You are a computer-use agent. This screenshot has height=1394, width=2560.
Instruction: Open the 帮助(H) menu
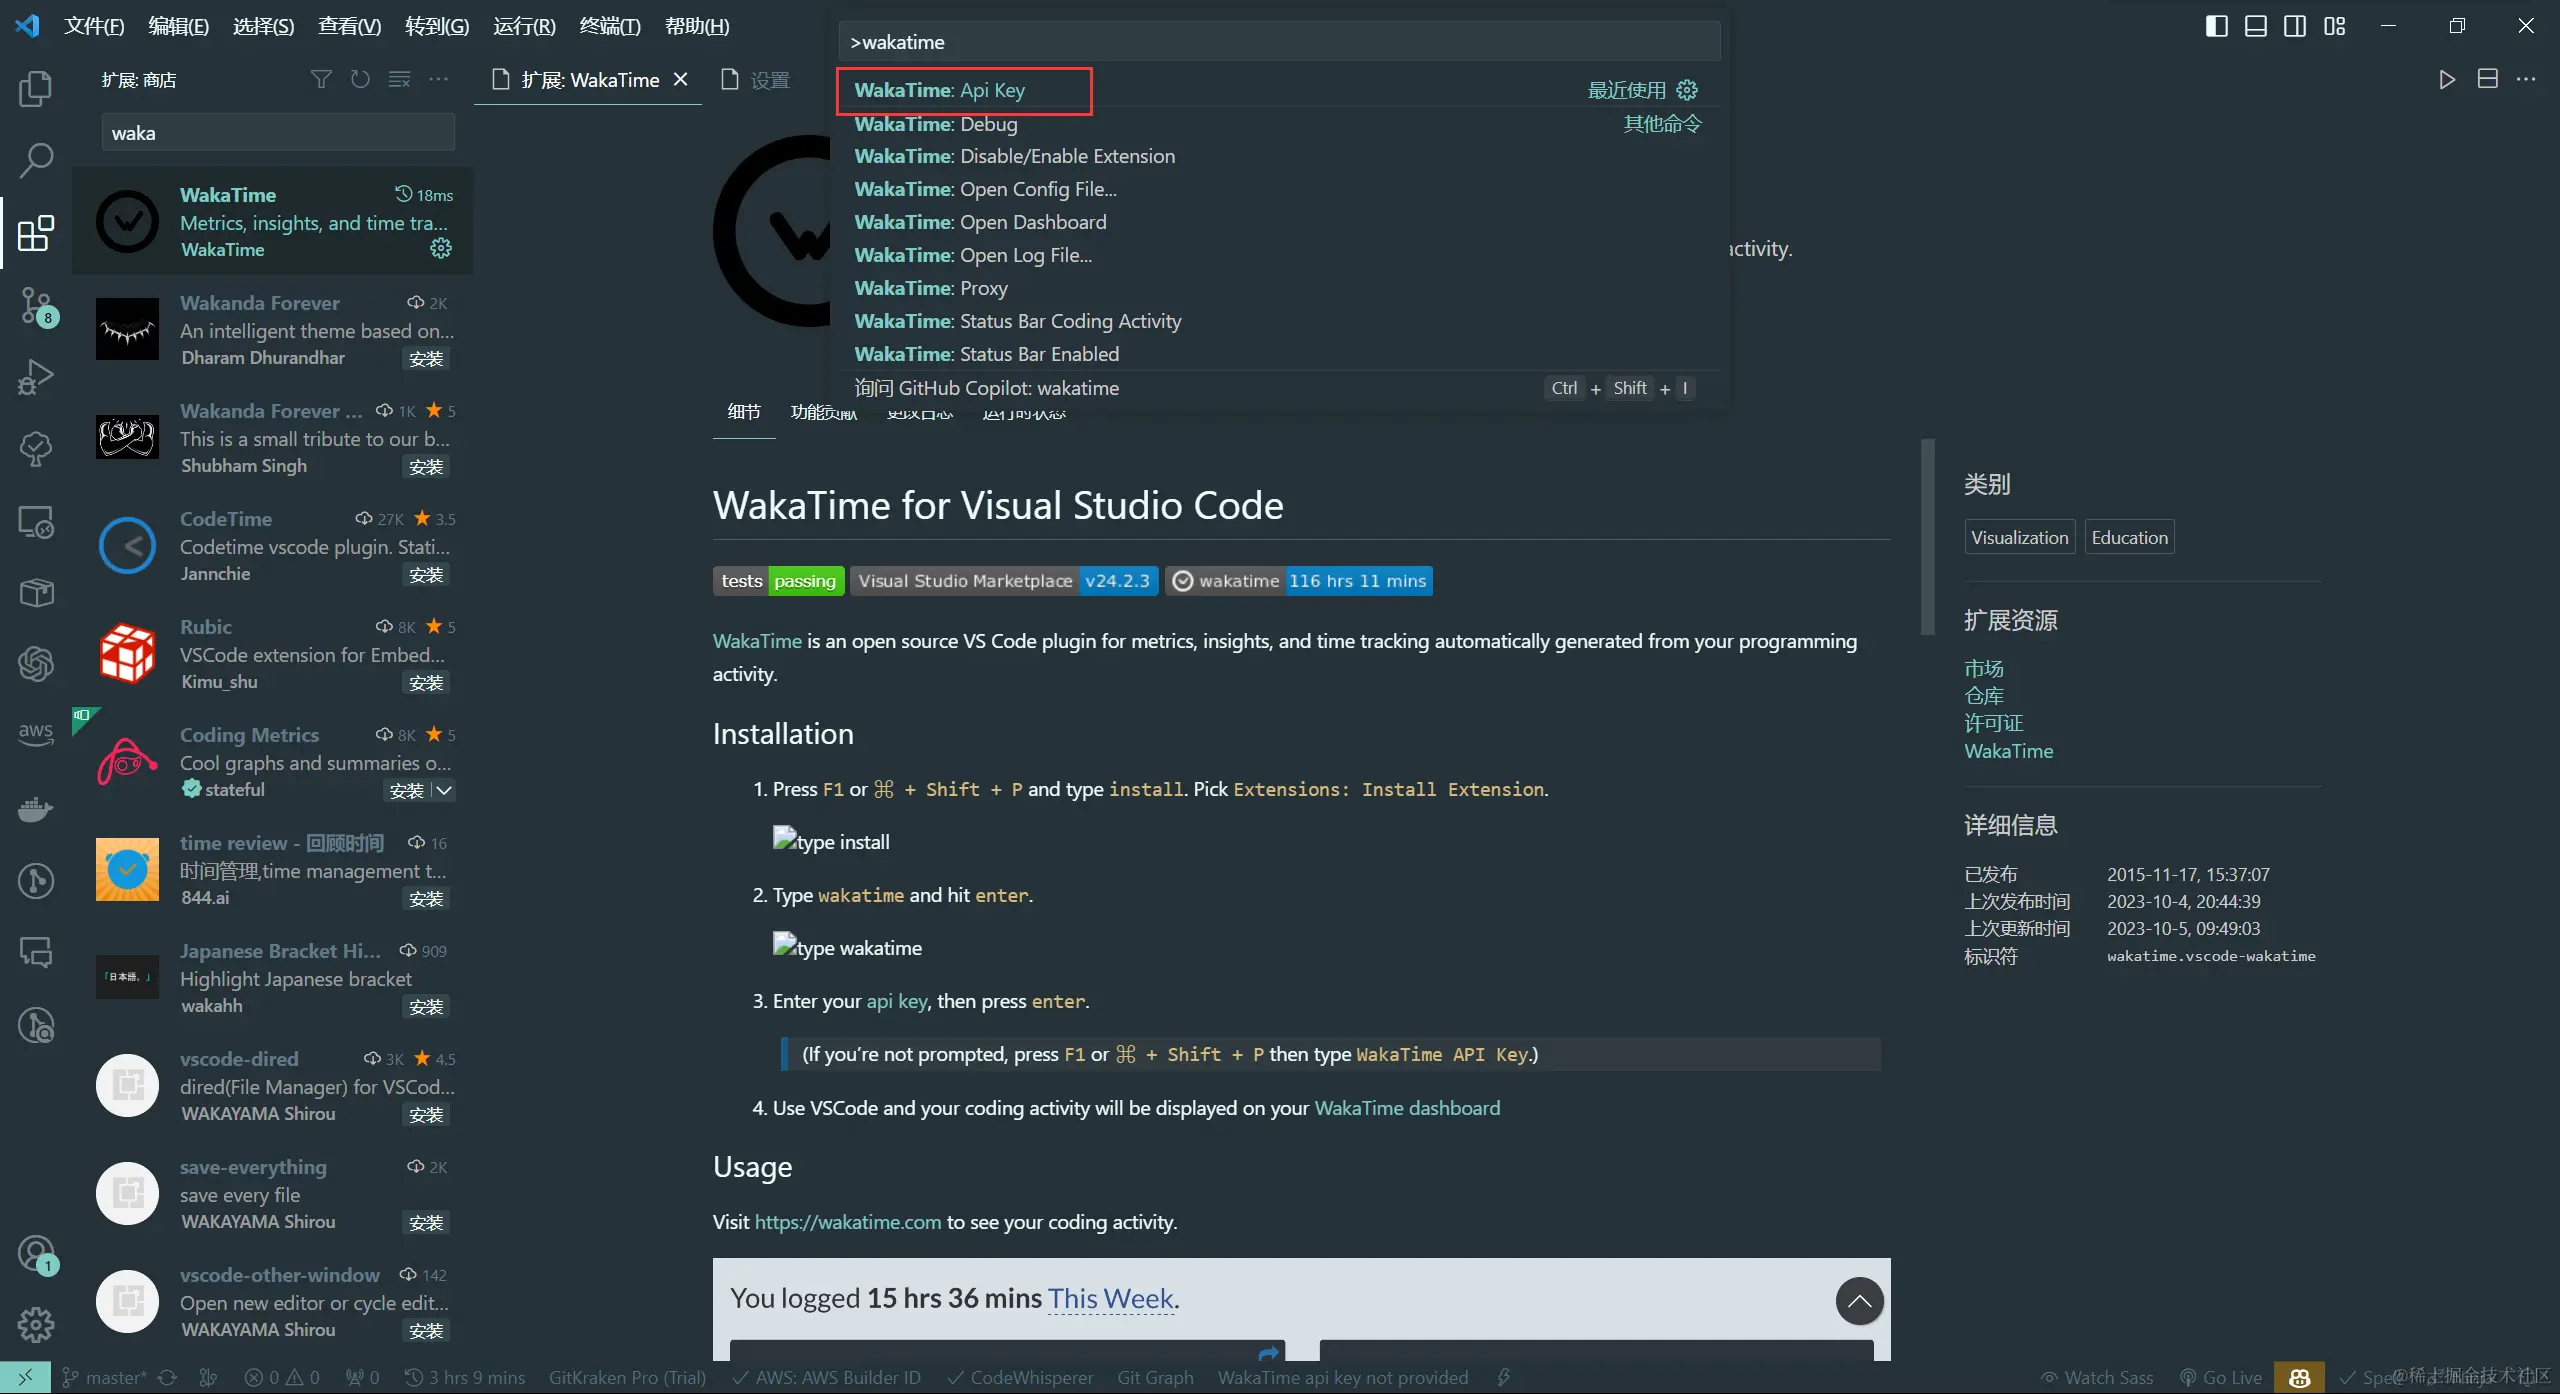697,26
